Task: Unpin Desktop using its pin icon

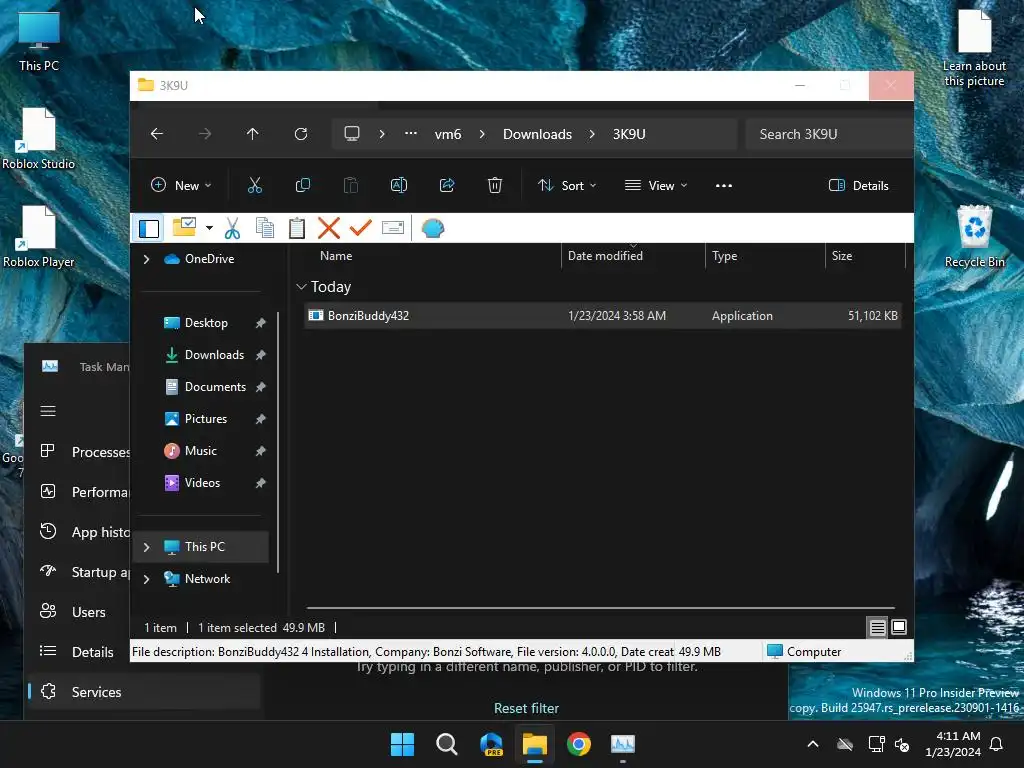Action: 261,323
